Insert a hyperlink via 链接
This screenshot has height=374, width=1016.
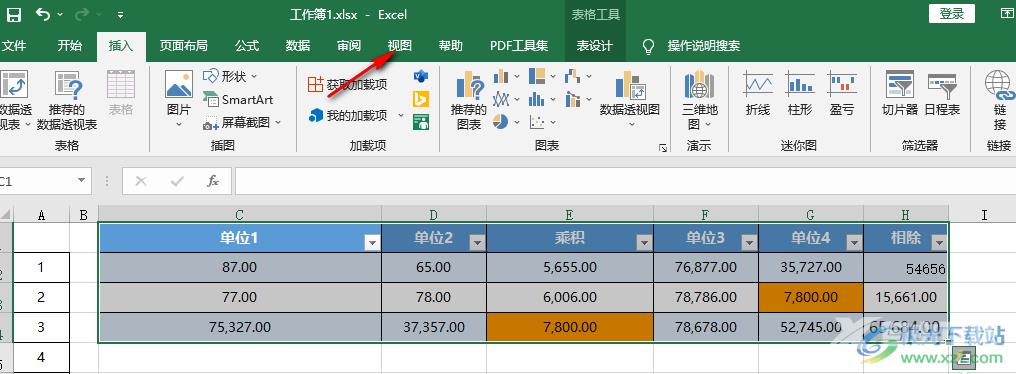coord(999,100)
